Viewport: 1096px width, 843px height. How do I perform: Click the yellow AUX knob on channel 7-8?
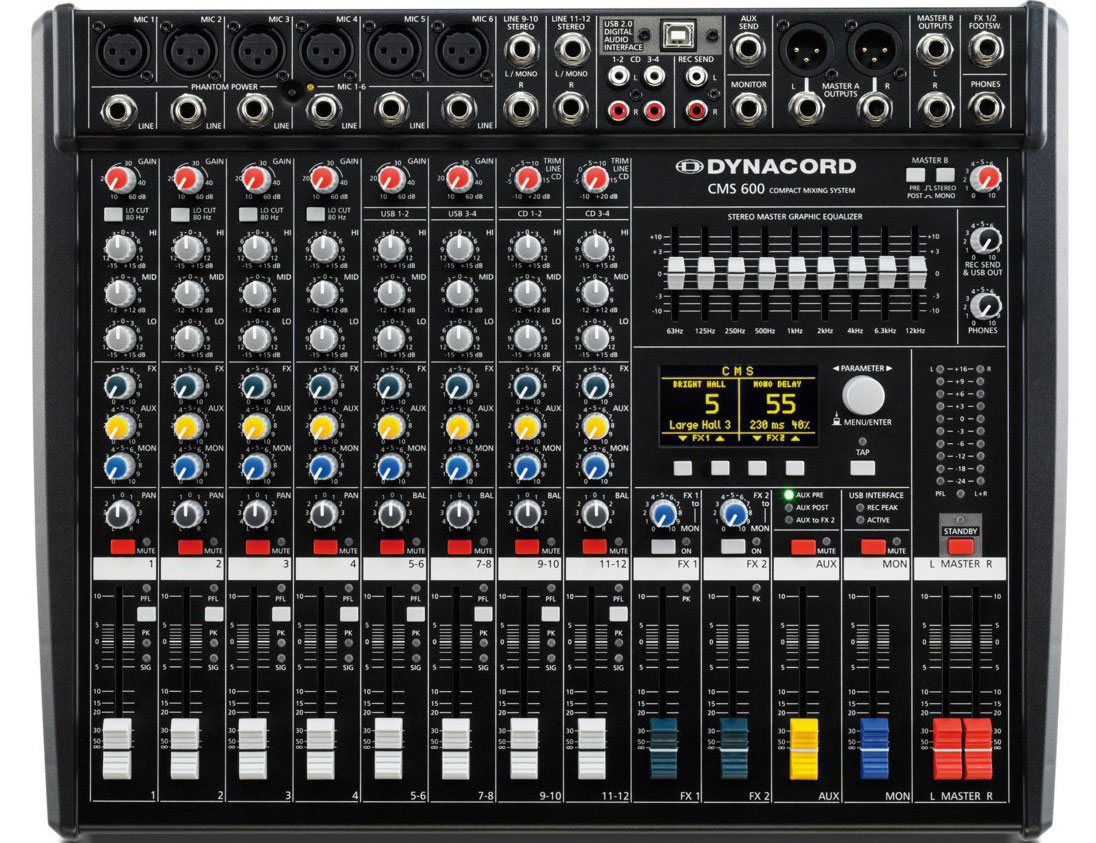click(459, 426)
